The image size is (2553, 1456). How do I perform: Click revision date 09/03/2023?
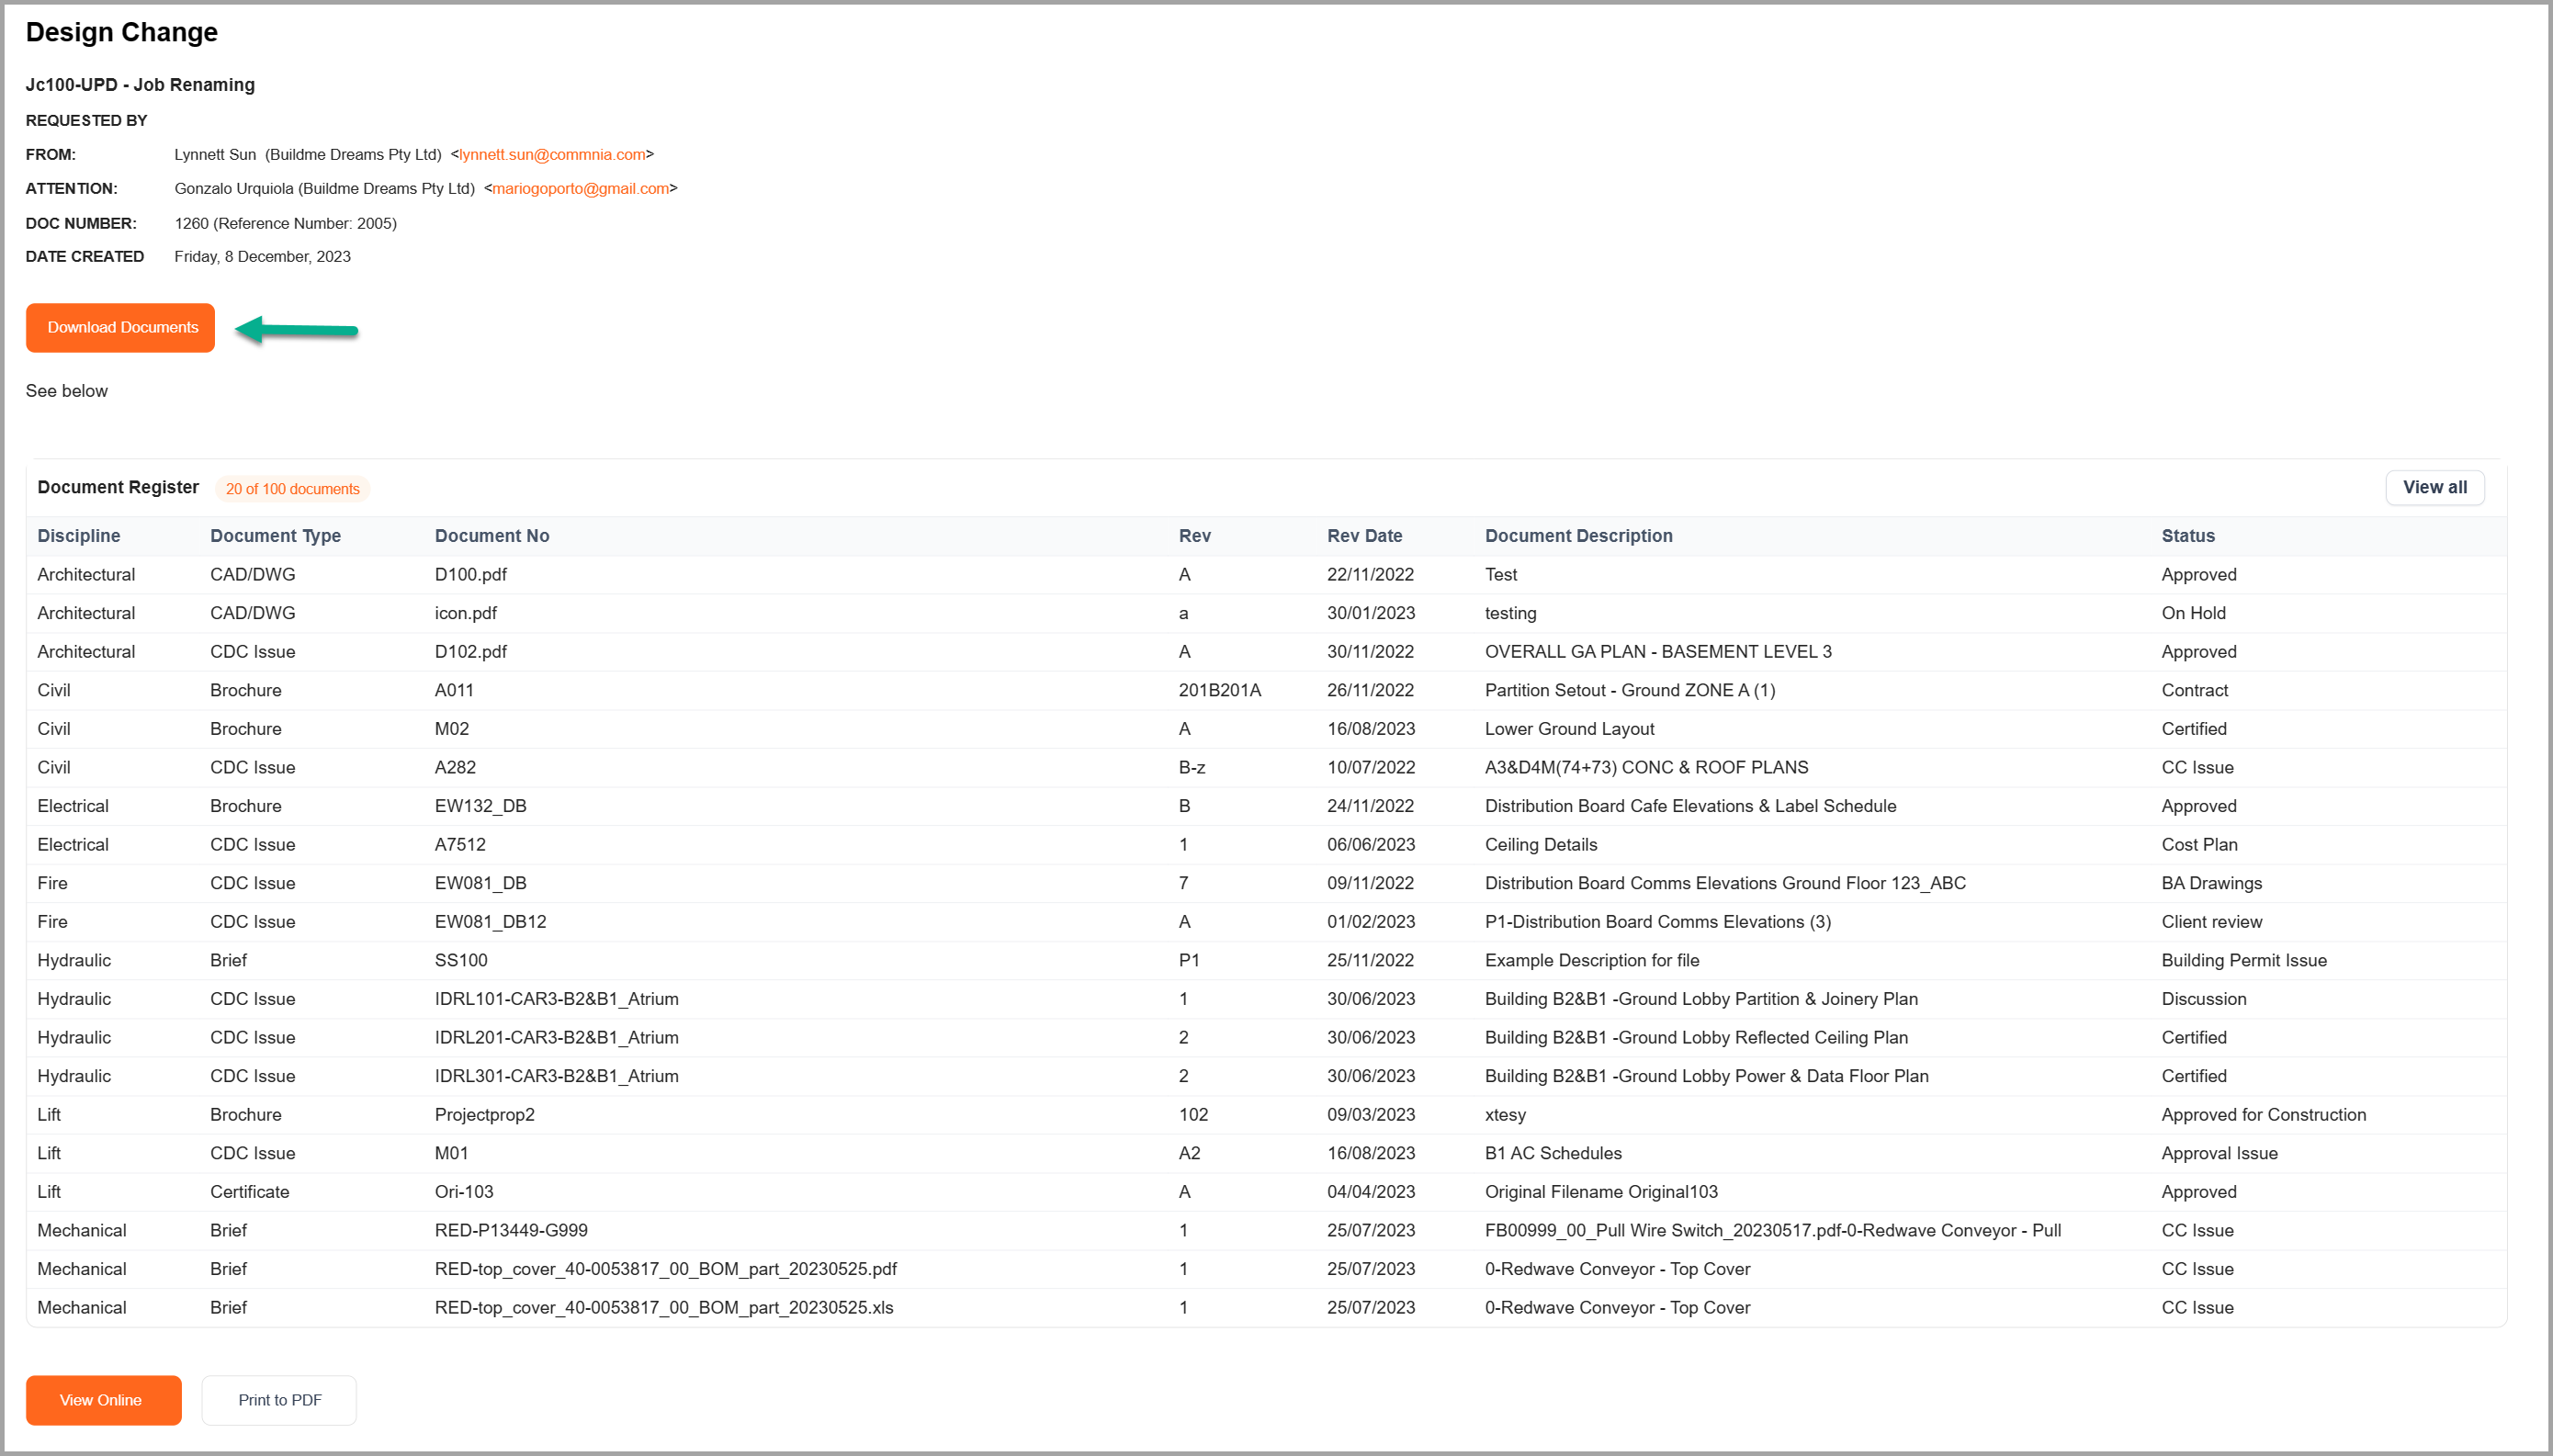tap(1371, 1115)
